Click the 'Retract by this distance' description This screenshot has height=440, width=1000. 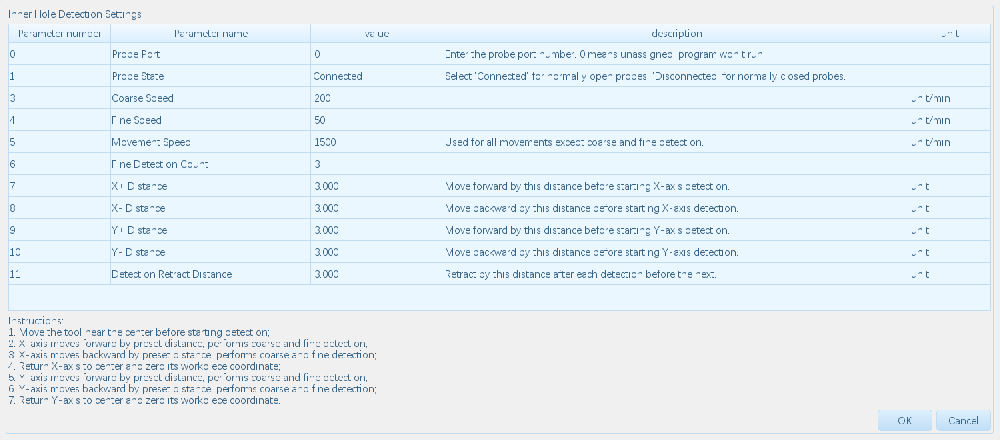pyautogui.click(x=580, y=274)
